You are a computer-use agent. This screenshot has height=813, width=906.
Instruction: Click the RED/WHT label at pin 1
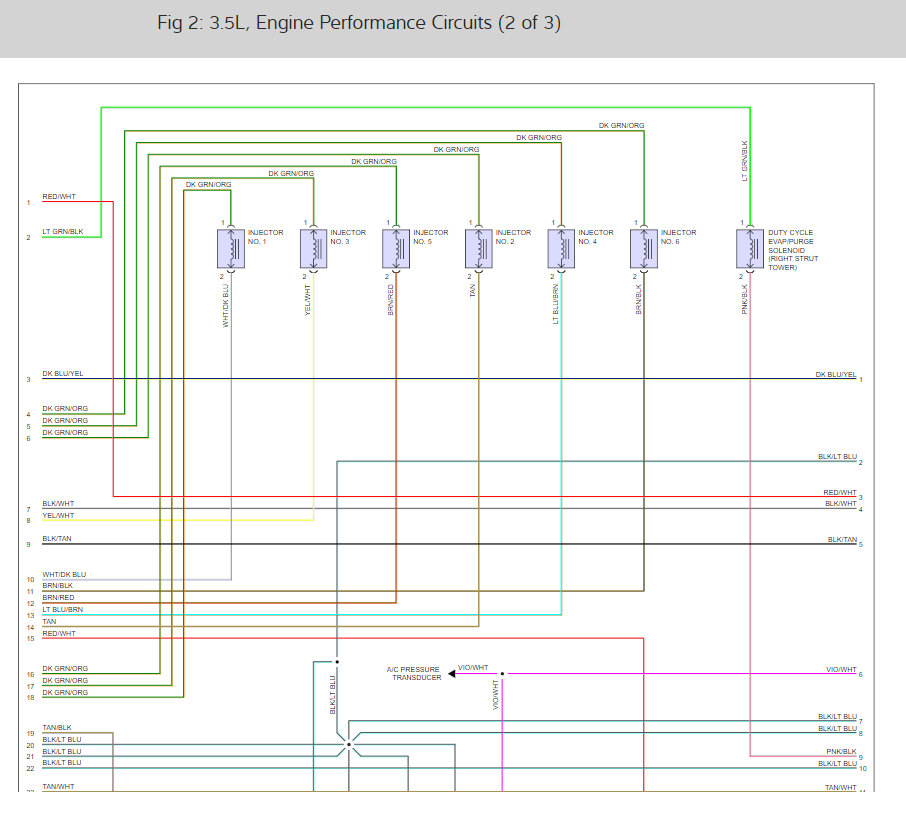(x=59, y=196)
